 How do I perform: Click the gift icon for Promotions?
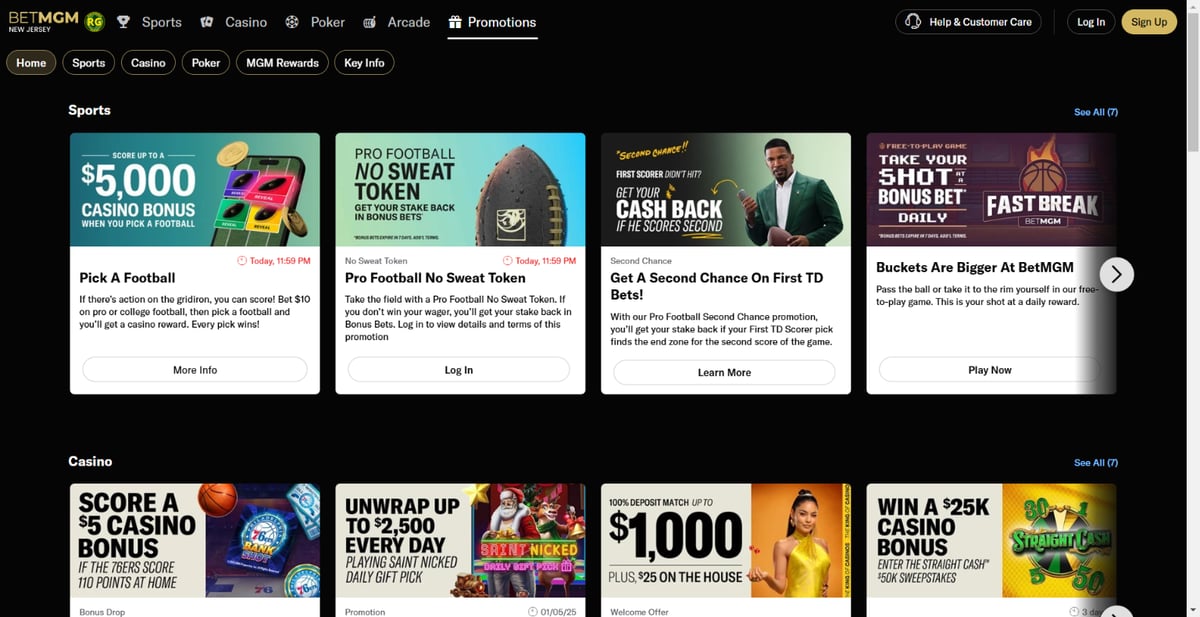pos(455,22)
